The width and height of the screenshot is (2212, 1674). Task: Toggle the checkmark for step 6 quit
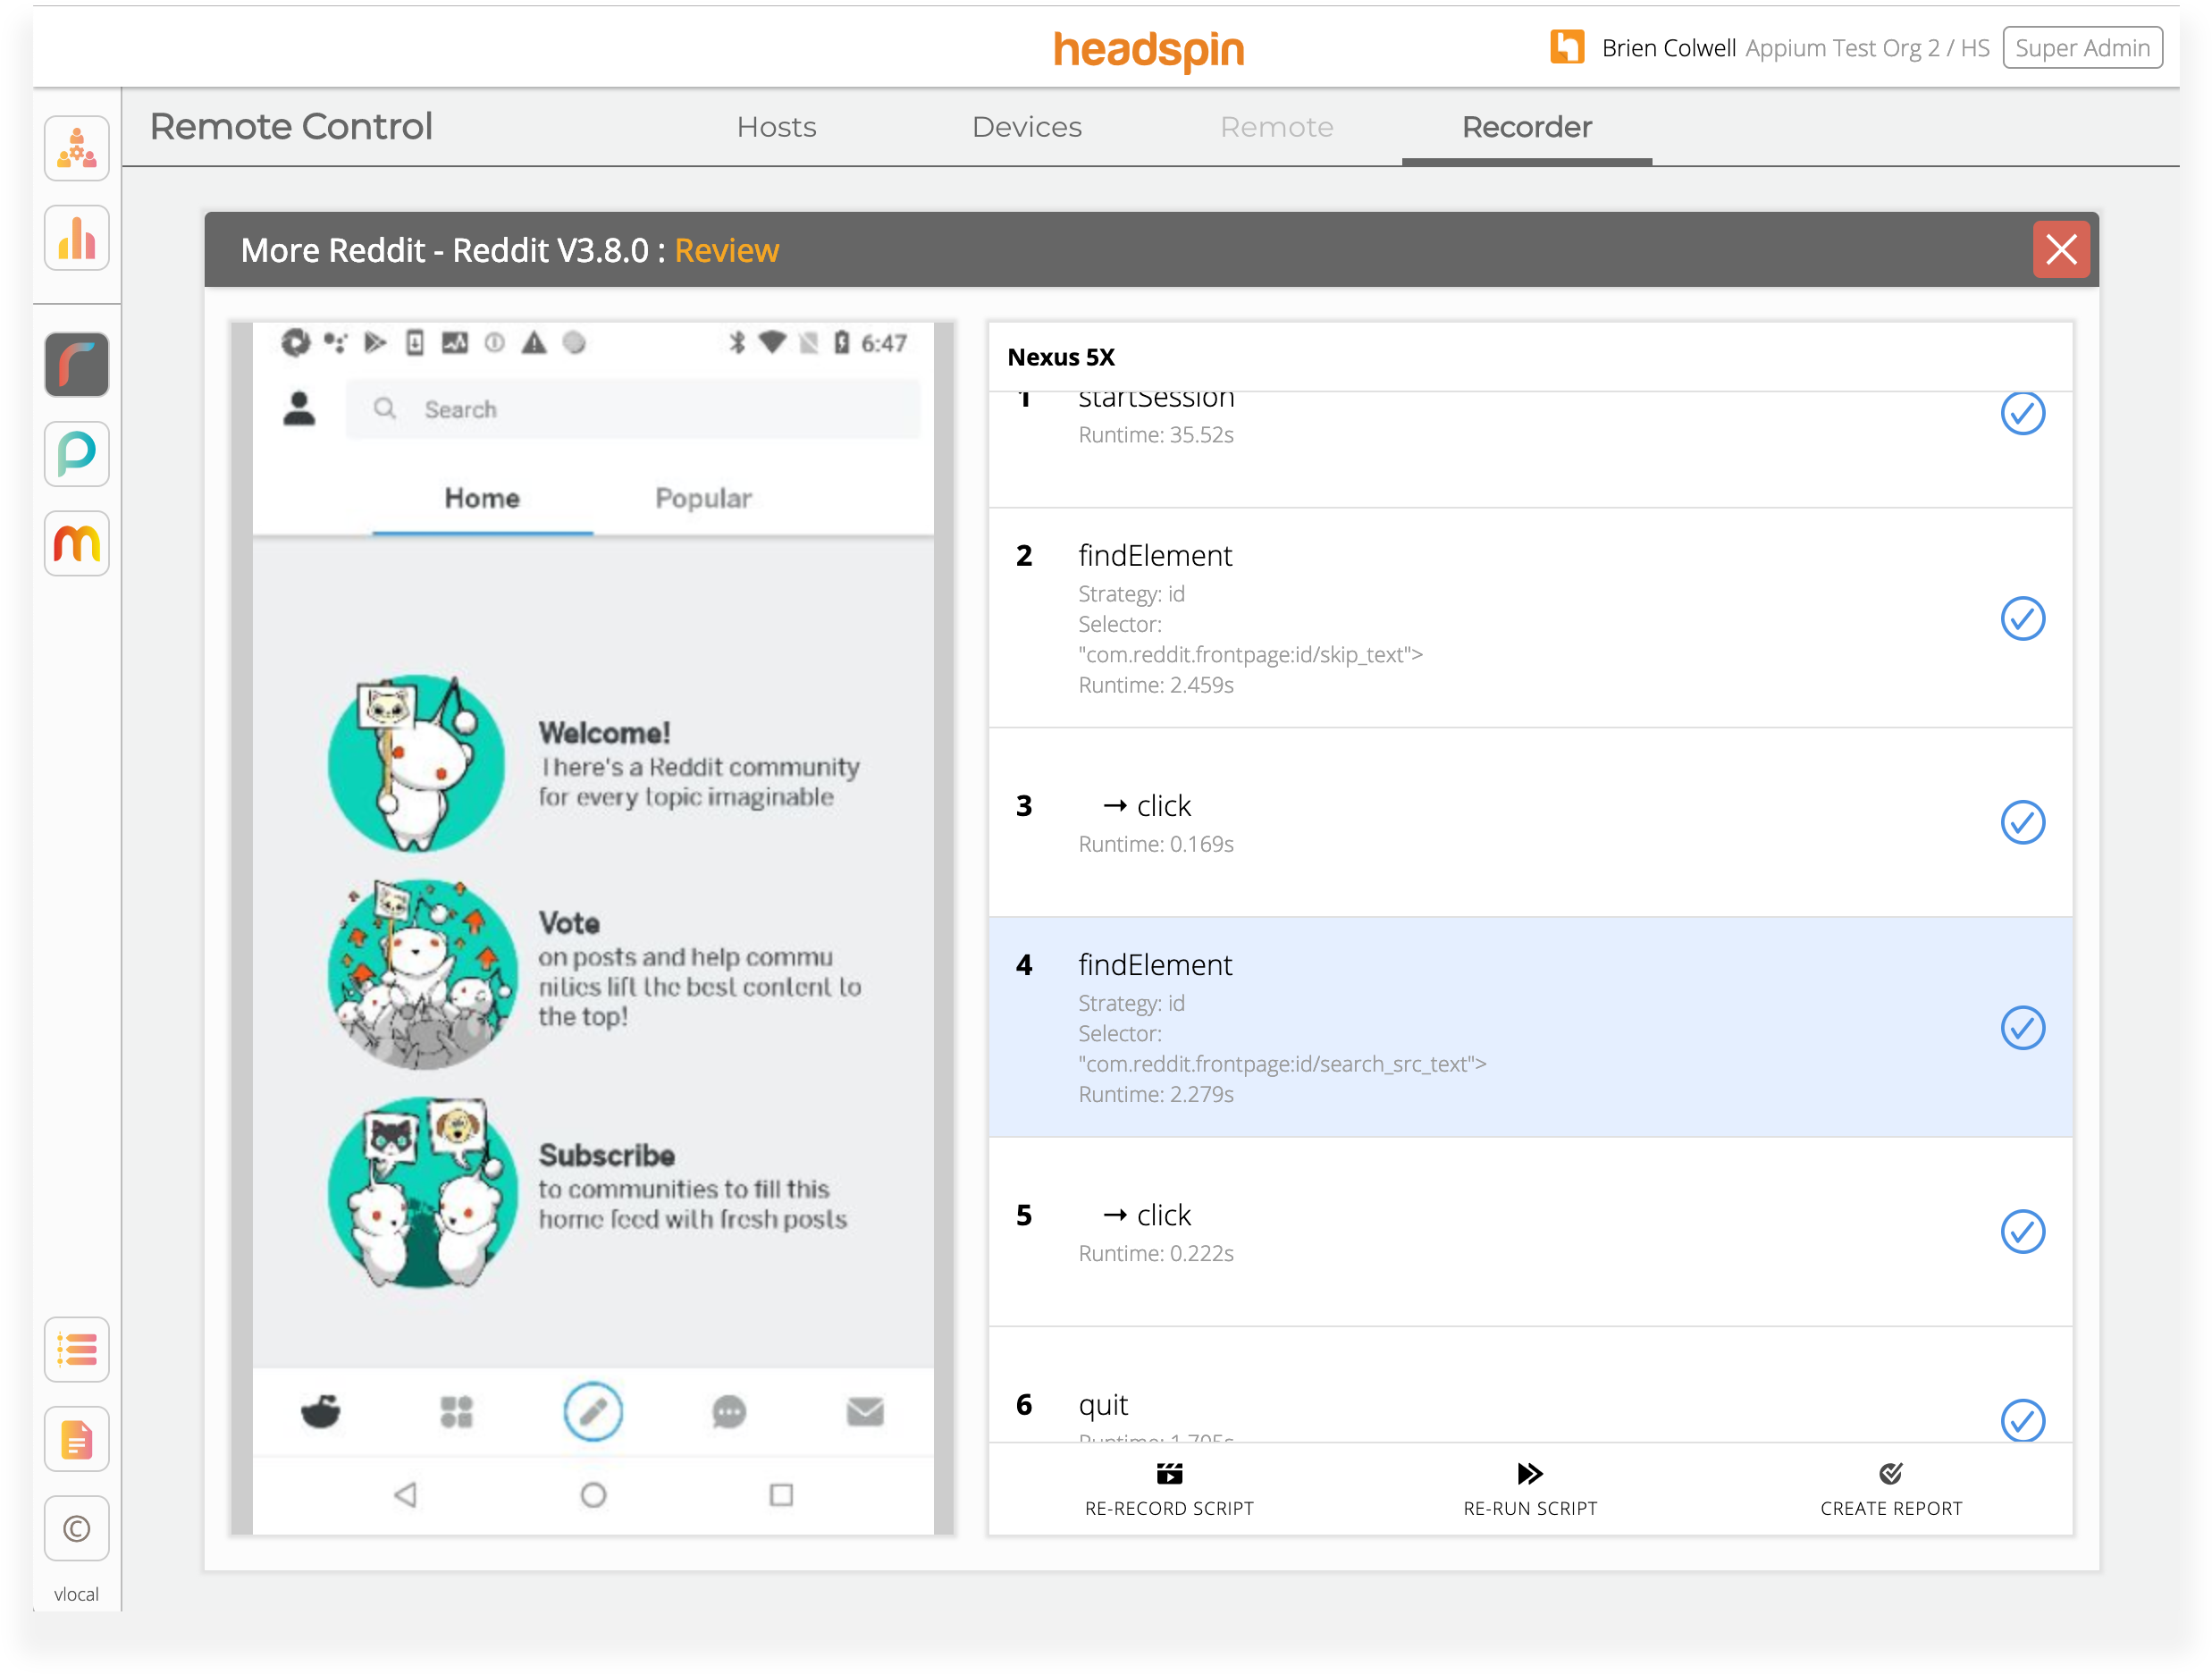click(2022, 1420)
